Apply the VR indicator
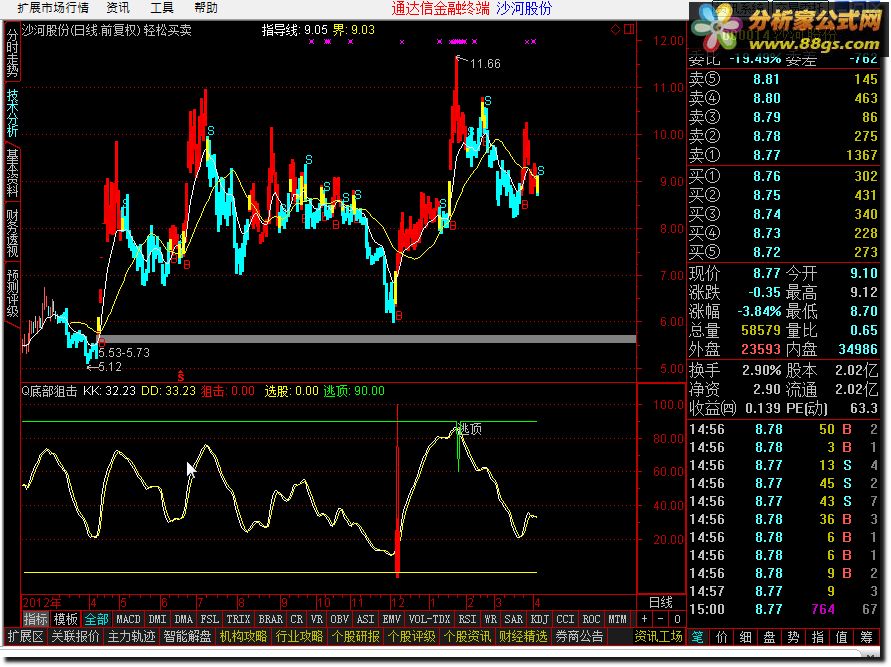Image resolution: width=891 pixels, height=667 pixels. click(x=317, y=619)
